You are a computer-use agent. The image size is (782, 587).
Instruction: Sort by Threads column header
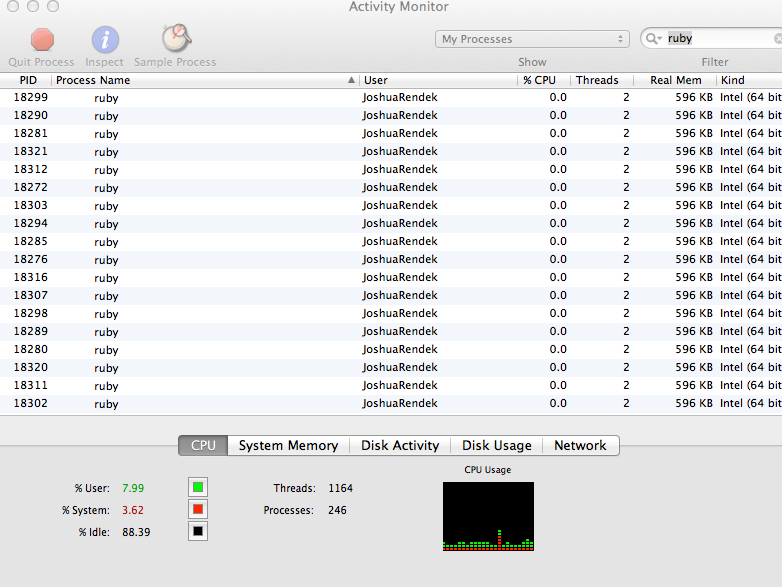602,80
